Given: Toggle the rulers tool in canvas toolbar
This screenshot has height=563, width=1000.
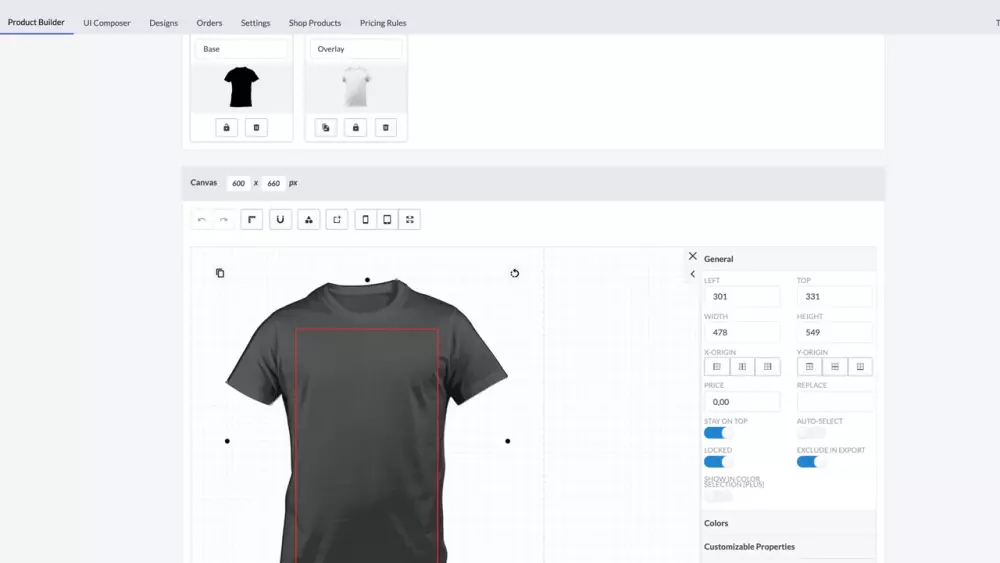Looking at the screenshot, I should point(252,219).
